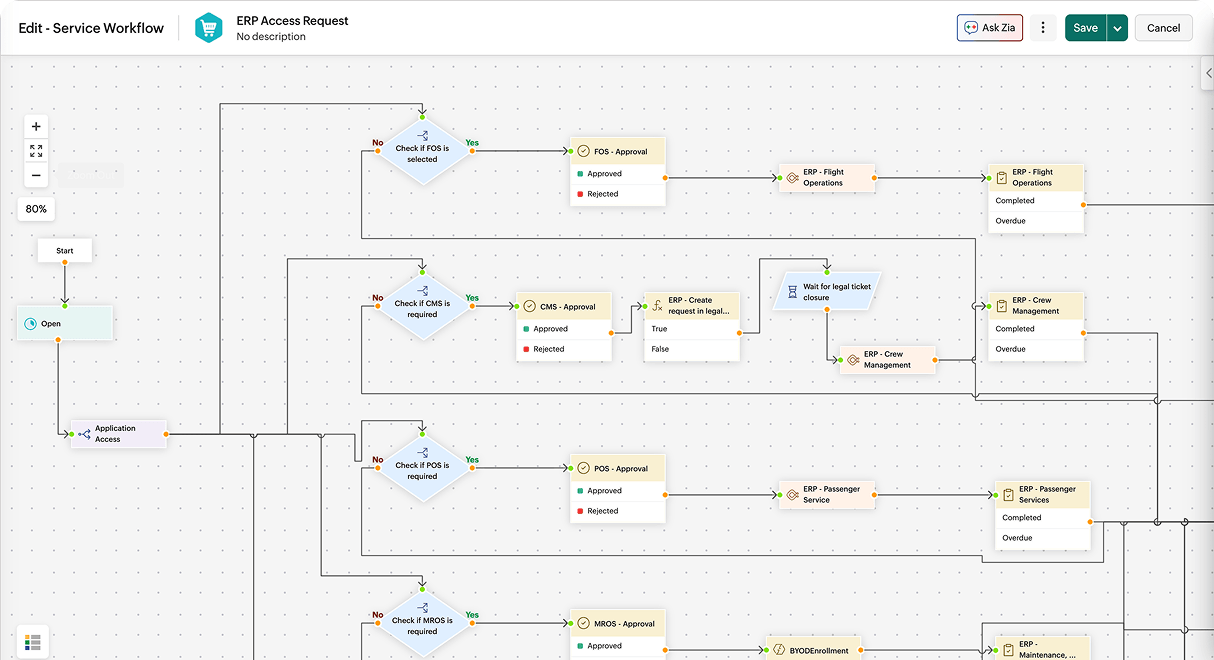Click the FOS - Approval checkmark icon

584,151
